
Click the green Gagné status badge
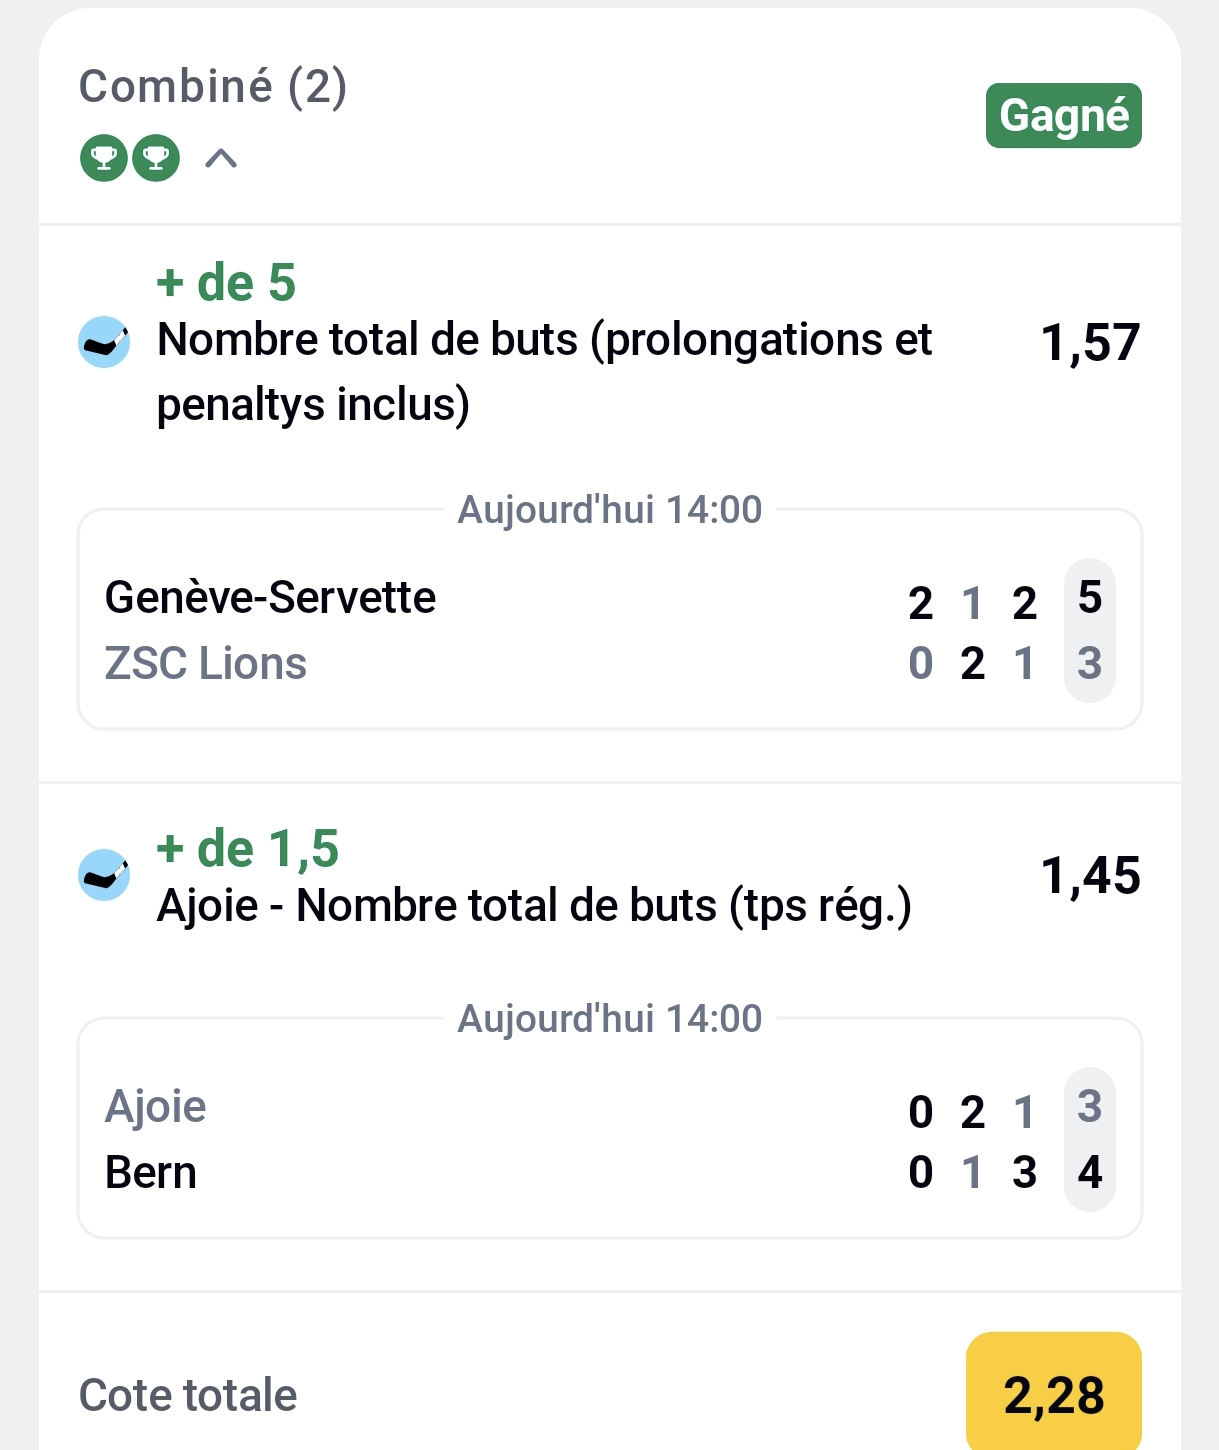1063,116
